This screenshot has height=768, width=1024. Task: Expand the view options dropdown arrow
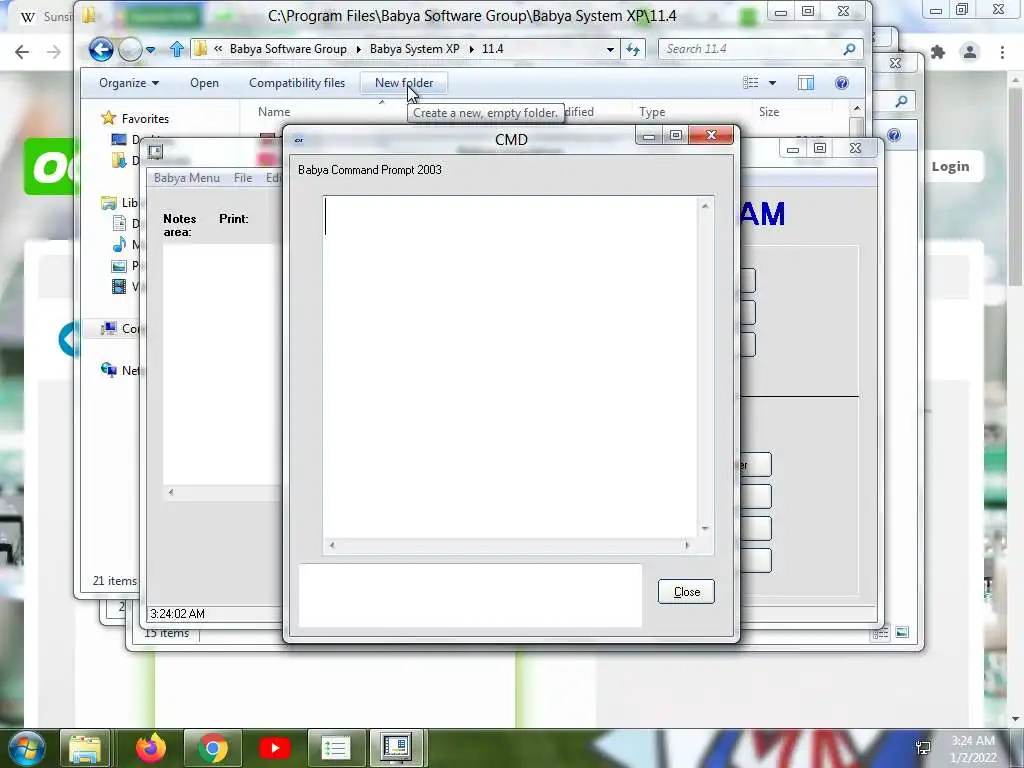click(x=773, y=83)
